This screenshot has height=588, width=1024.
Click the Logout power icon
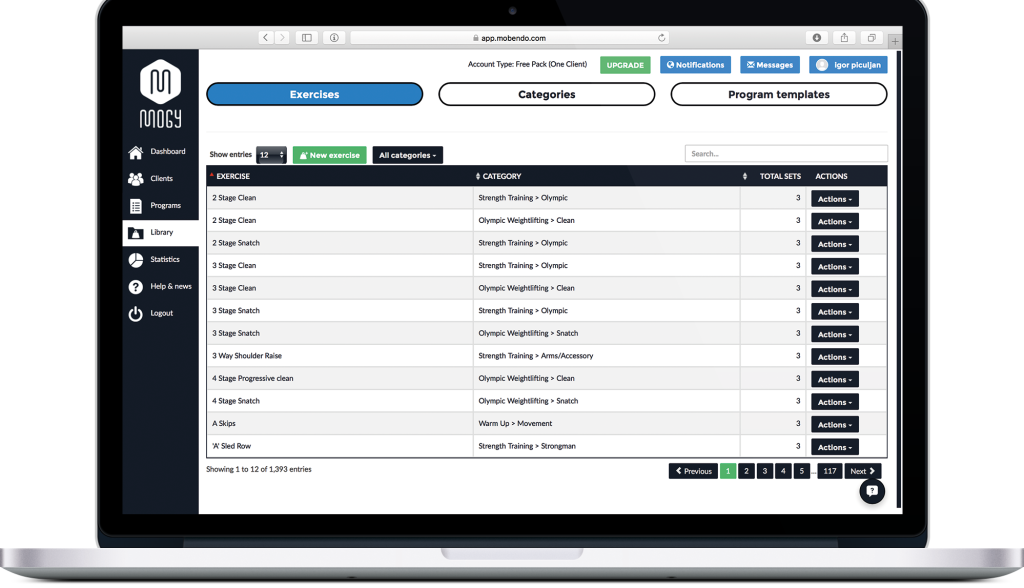(x=136, y=314)
